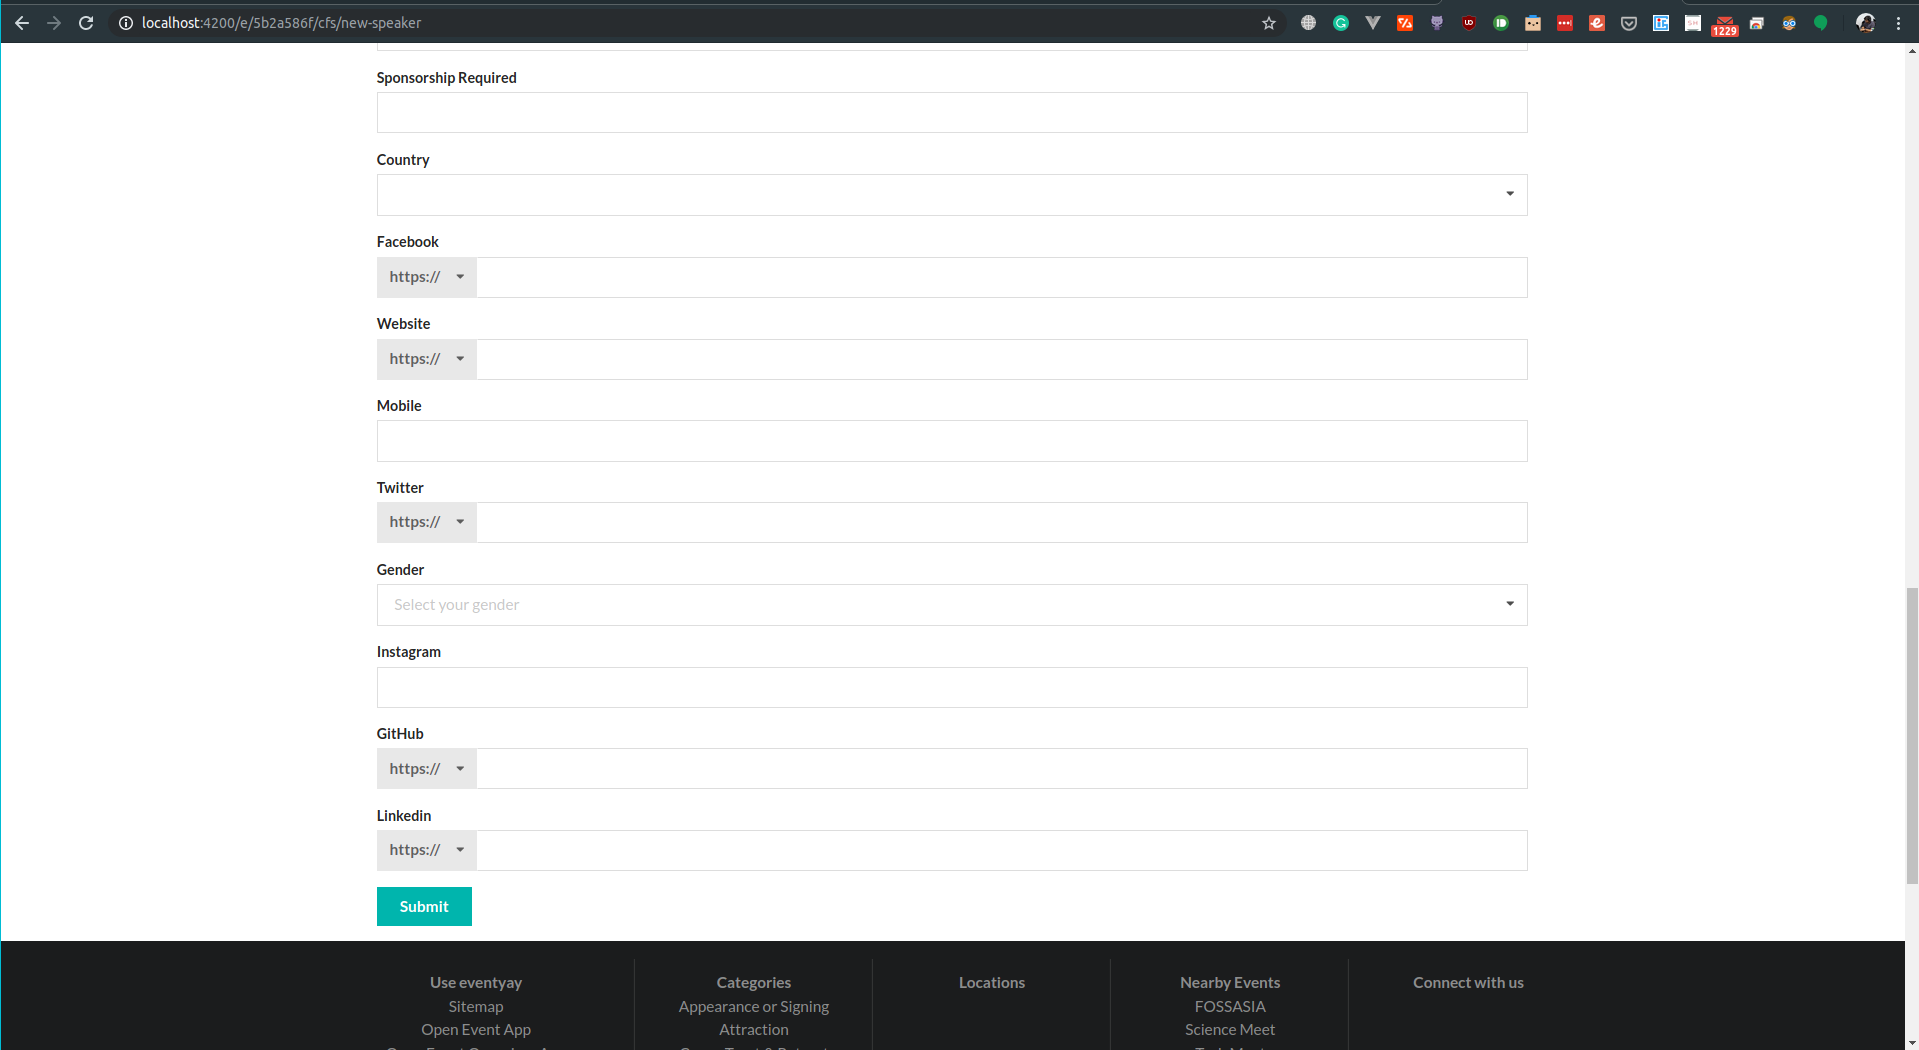Viewport: 1919px width, 1050px height.
Task: Go back using the navigation arrow
Action: pyautogui.click(x=21, y=22)
